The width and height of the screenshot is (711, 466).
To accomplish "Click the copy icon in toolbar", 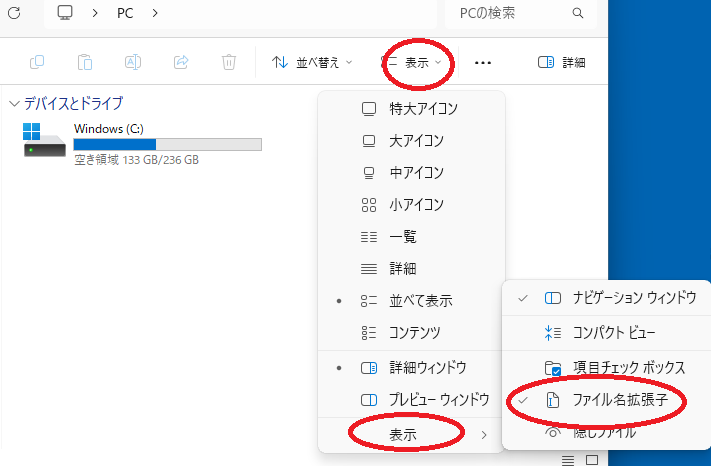I will coord(37,62).
